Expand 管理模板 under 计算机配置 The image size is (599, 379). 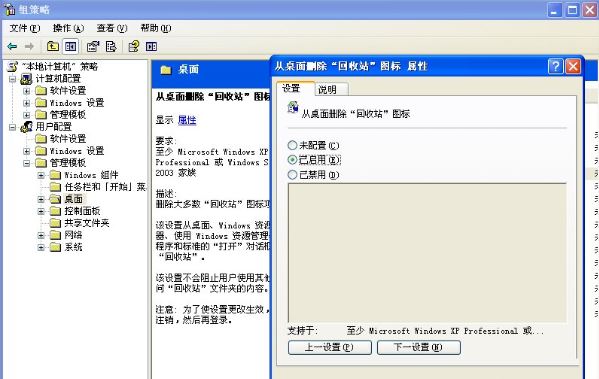click(x=26, y=115)
